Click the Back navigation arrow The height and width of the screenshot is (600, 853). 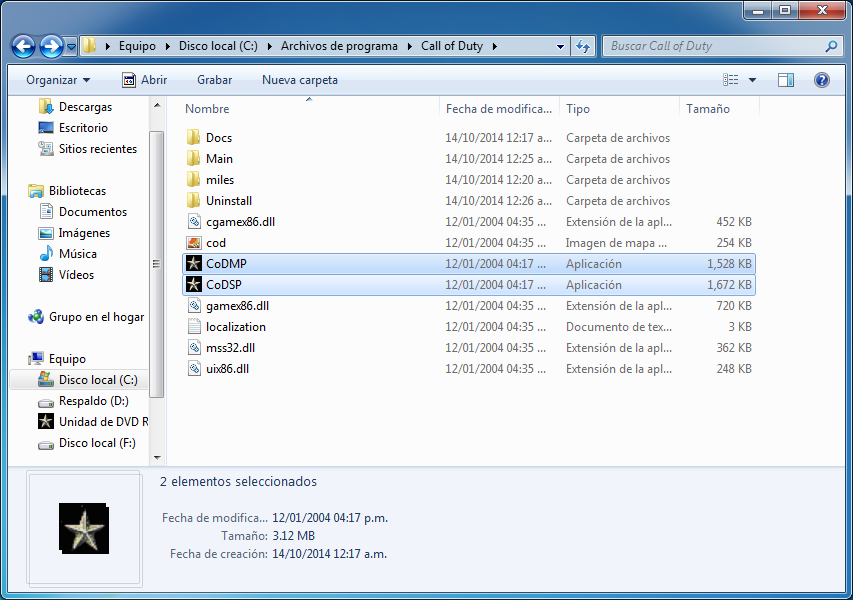pyautogui.click(x=23, y=47)
